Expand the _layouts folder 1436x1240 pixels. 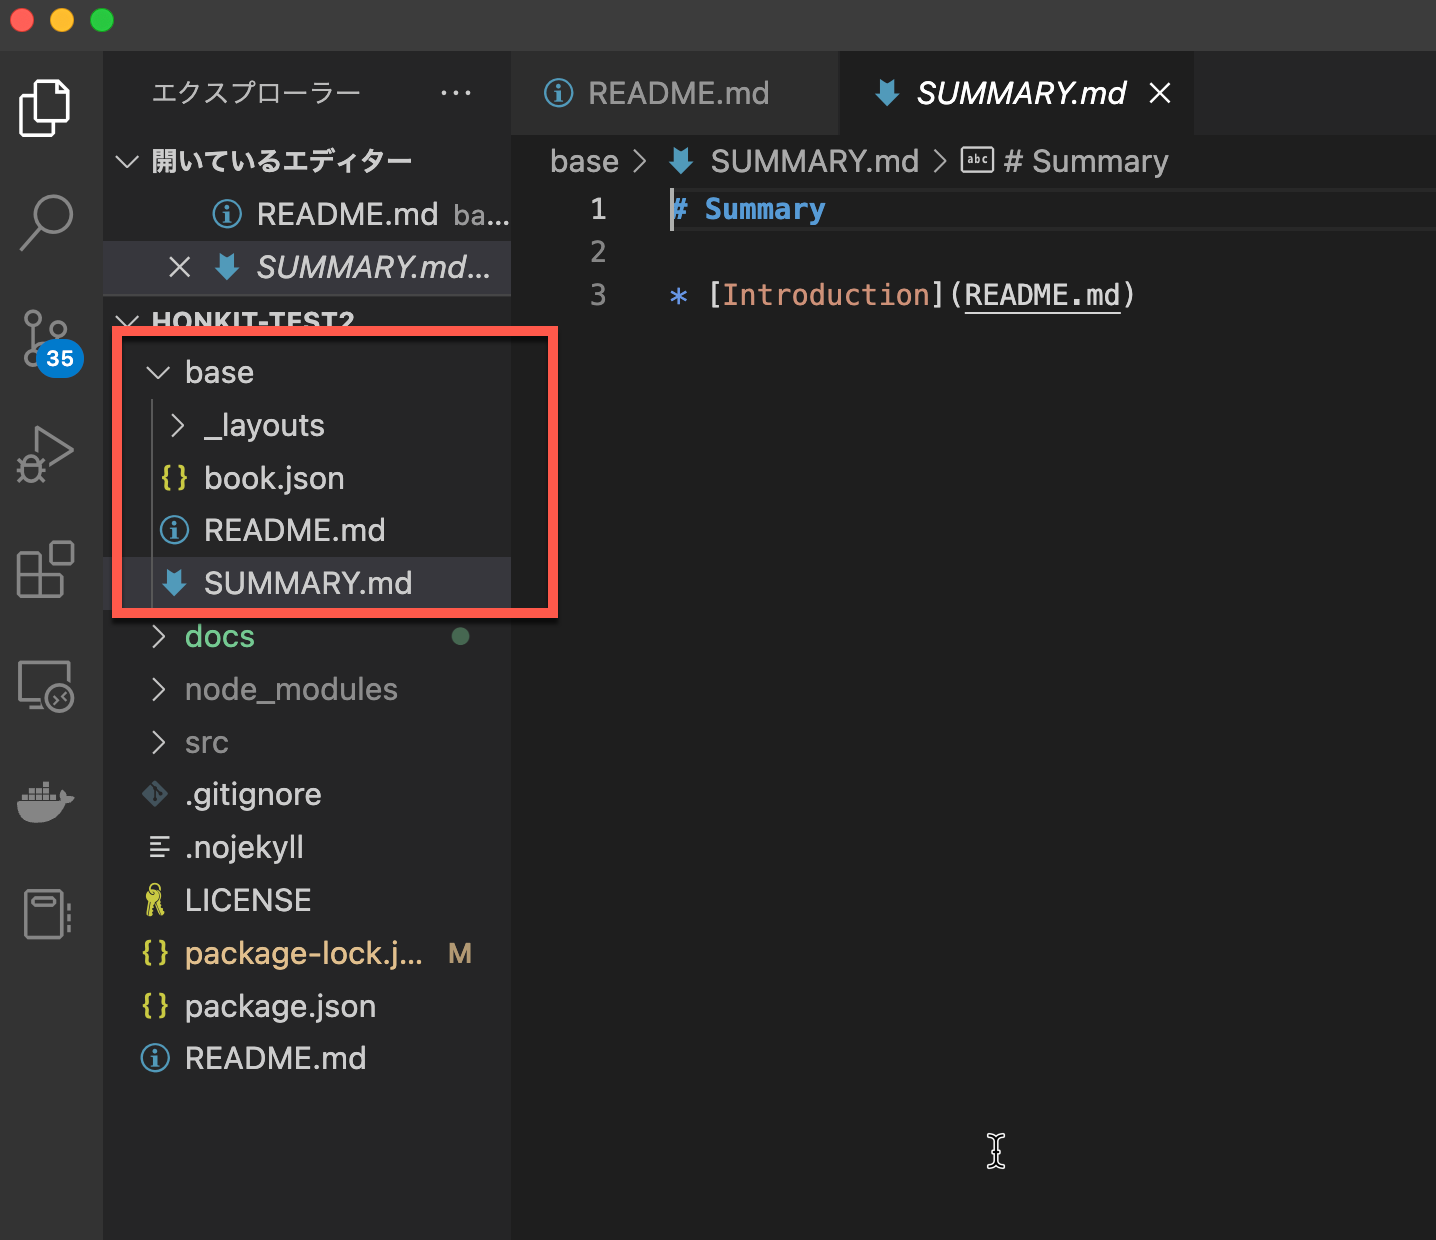tap(178, 426)
